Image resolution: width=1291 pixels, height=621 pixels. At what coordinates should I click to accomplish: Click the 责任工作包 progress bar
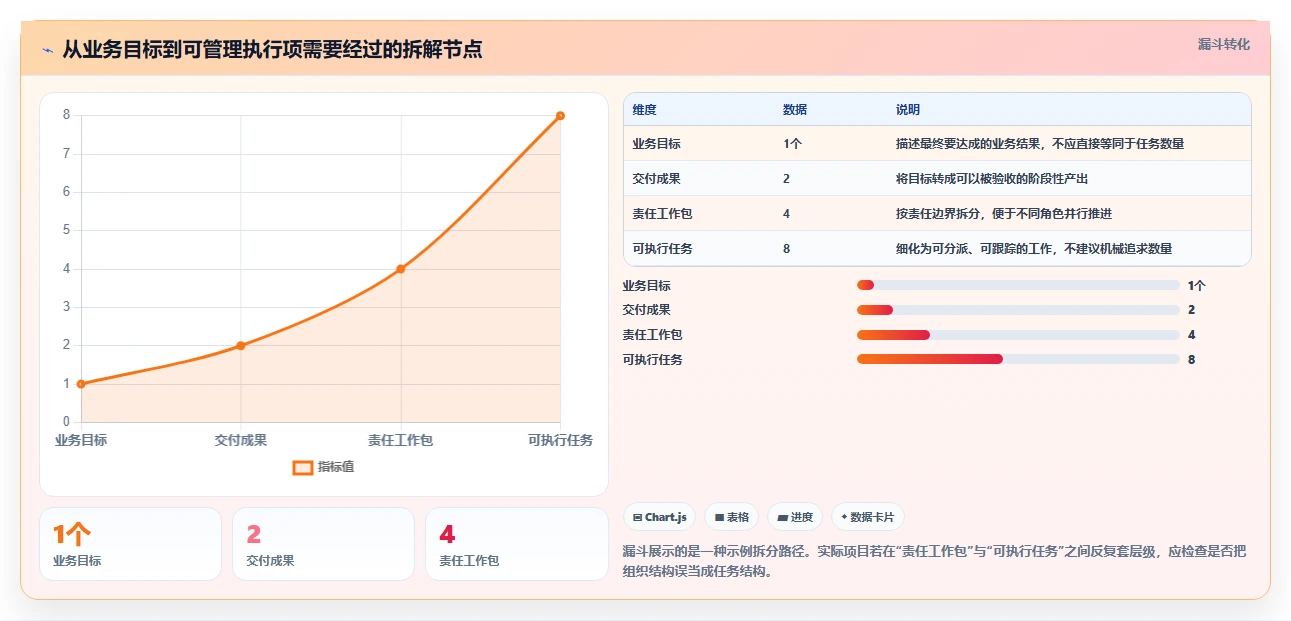click(x=1018, y=335)
